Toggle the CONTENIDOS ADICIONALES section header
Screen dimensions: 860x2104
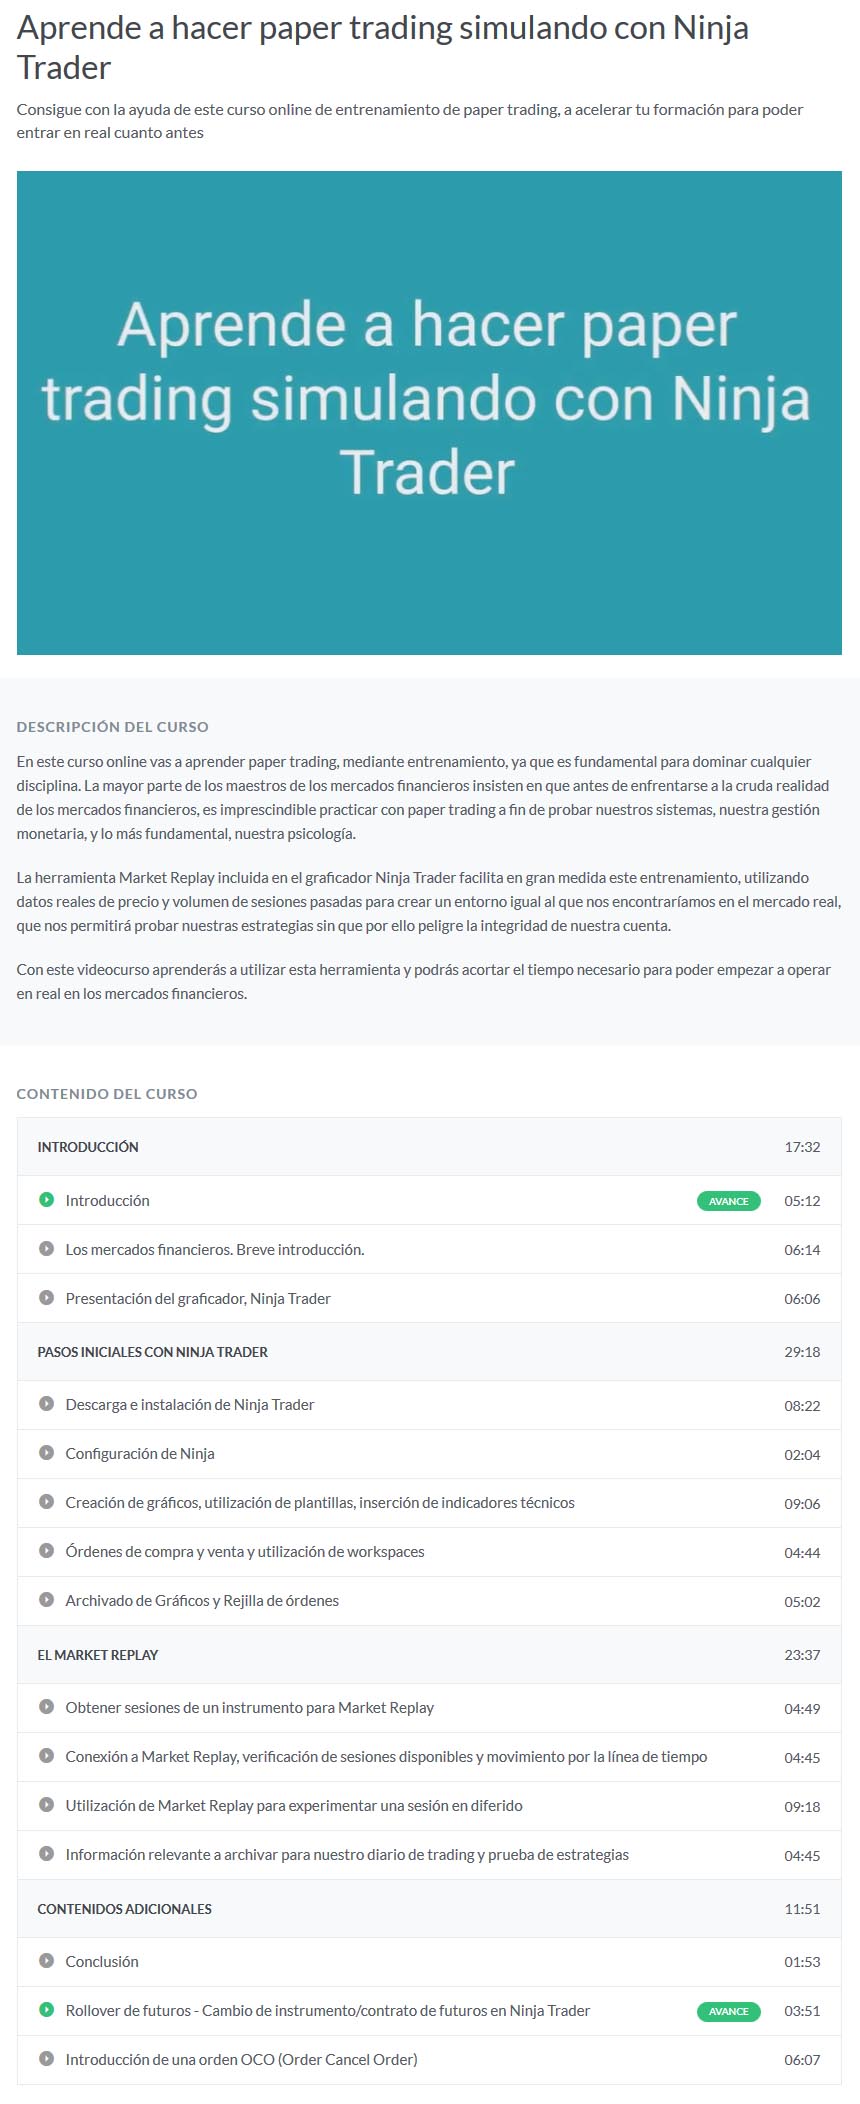point(429,1909)
